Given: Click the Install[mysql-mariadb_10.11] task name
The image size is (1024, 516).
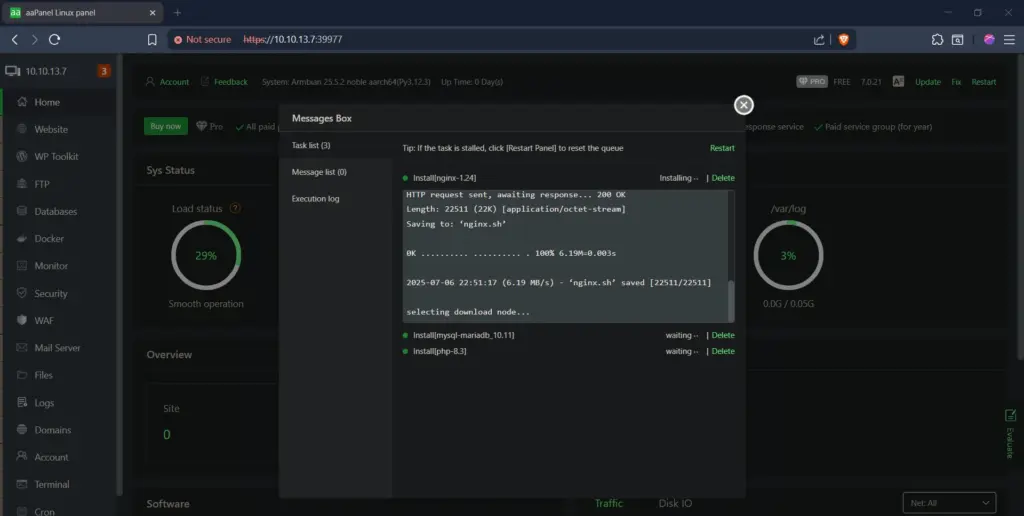Looking at the screenshot, I should [x=464, y=335].
